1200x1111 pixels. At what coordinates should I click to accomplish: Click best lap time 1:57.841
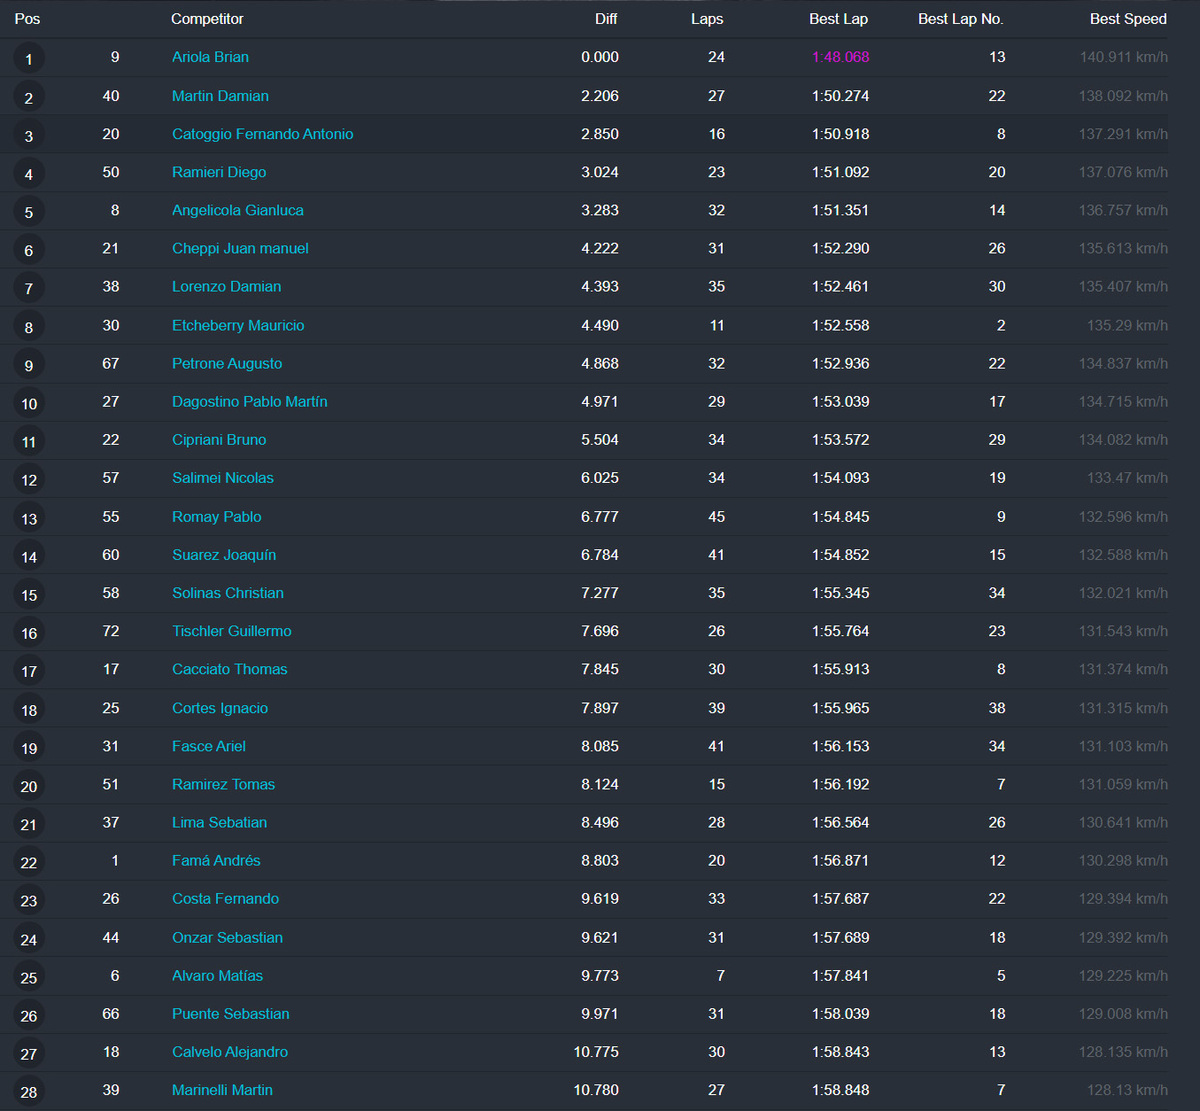click(841, 975)
